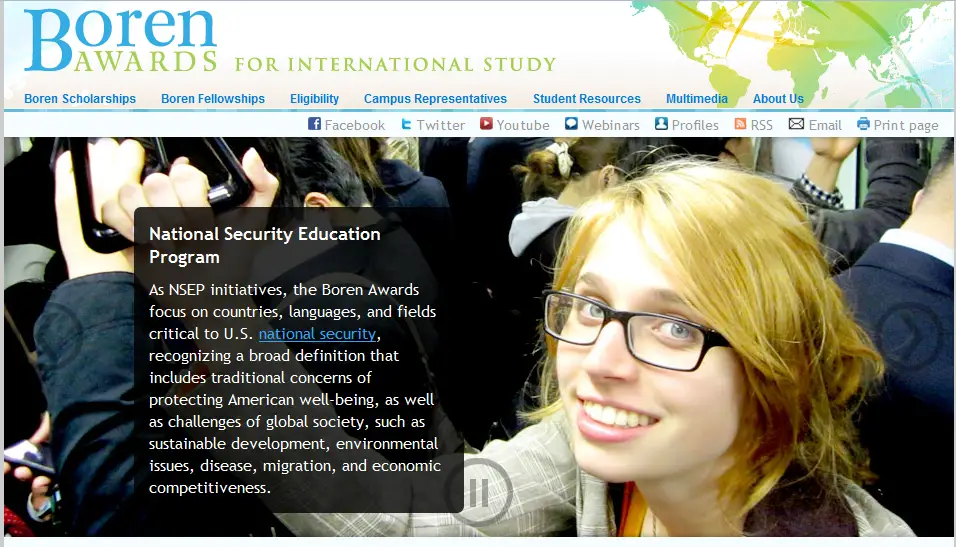Click the National Security Education Program heading
This screenshot has height=547, width=956.
[x=265, y=245]
